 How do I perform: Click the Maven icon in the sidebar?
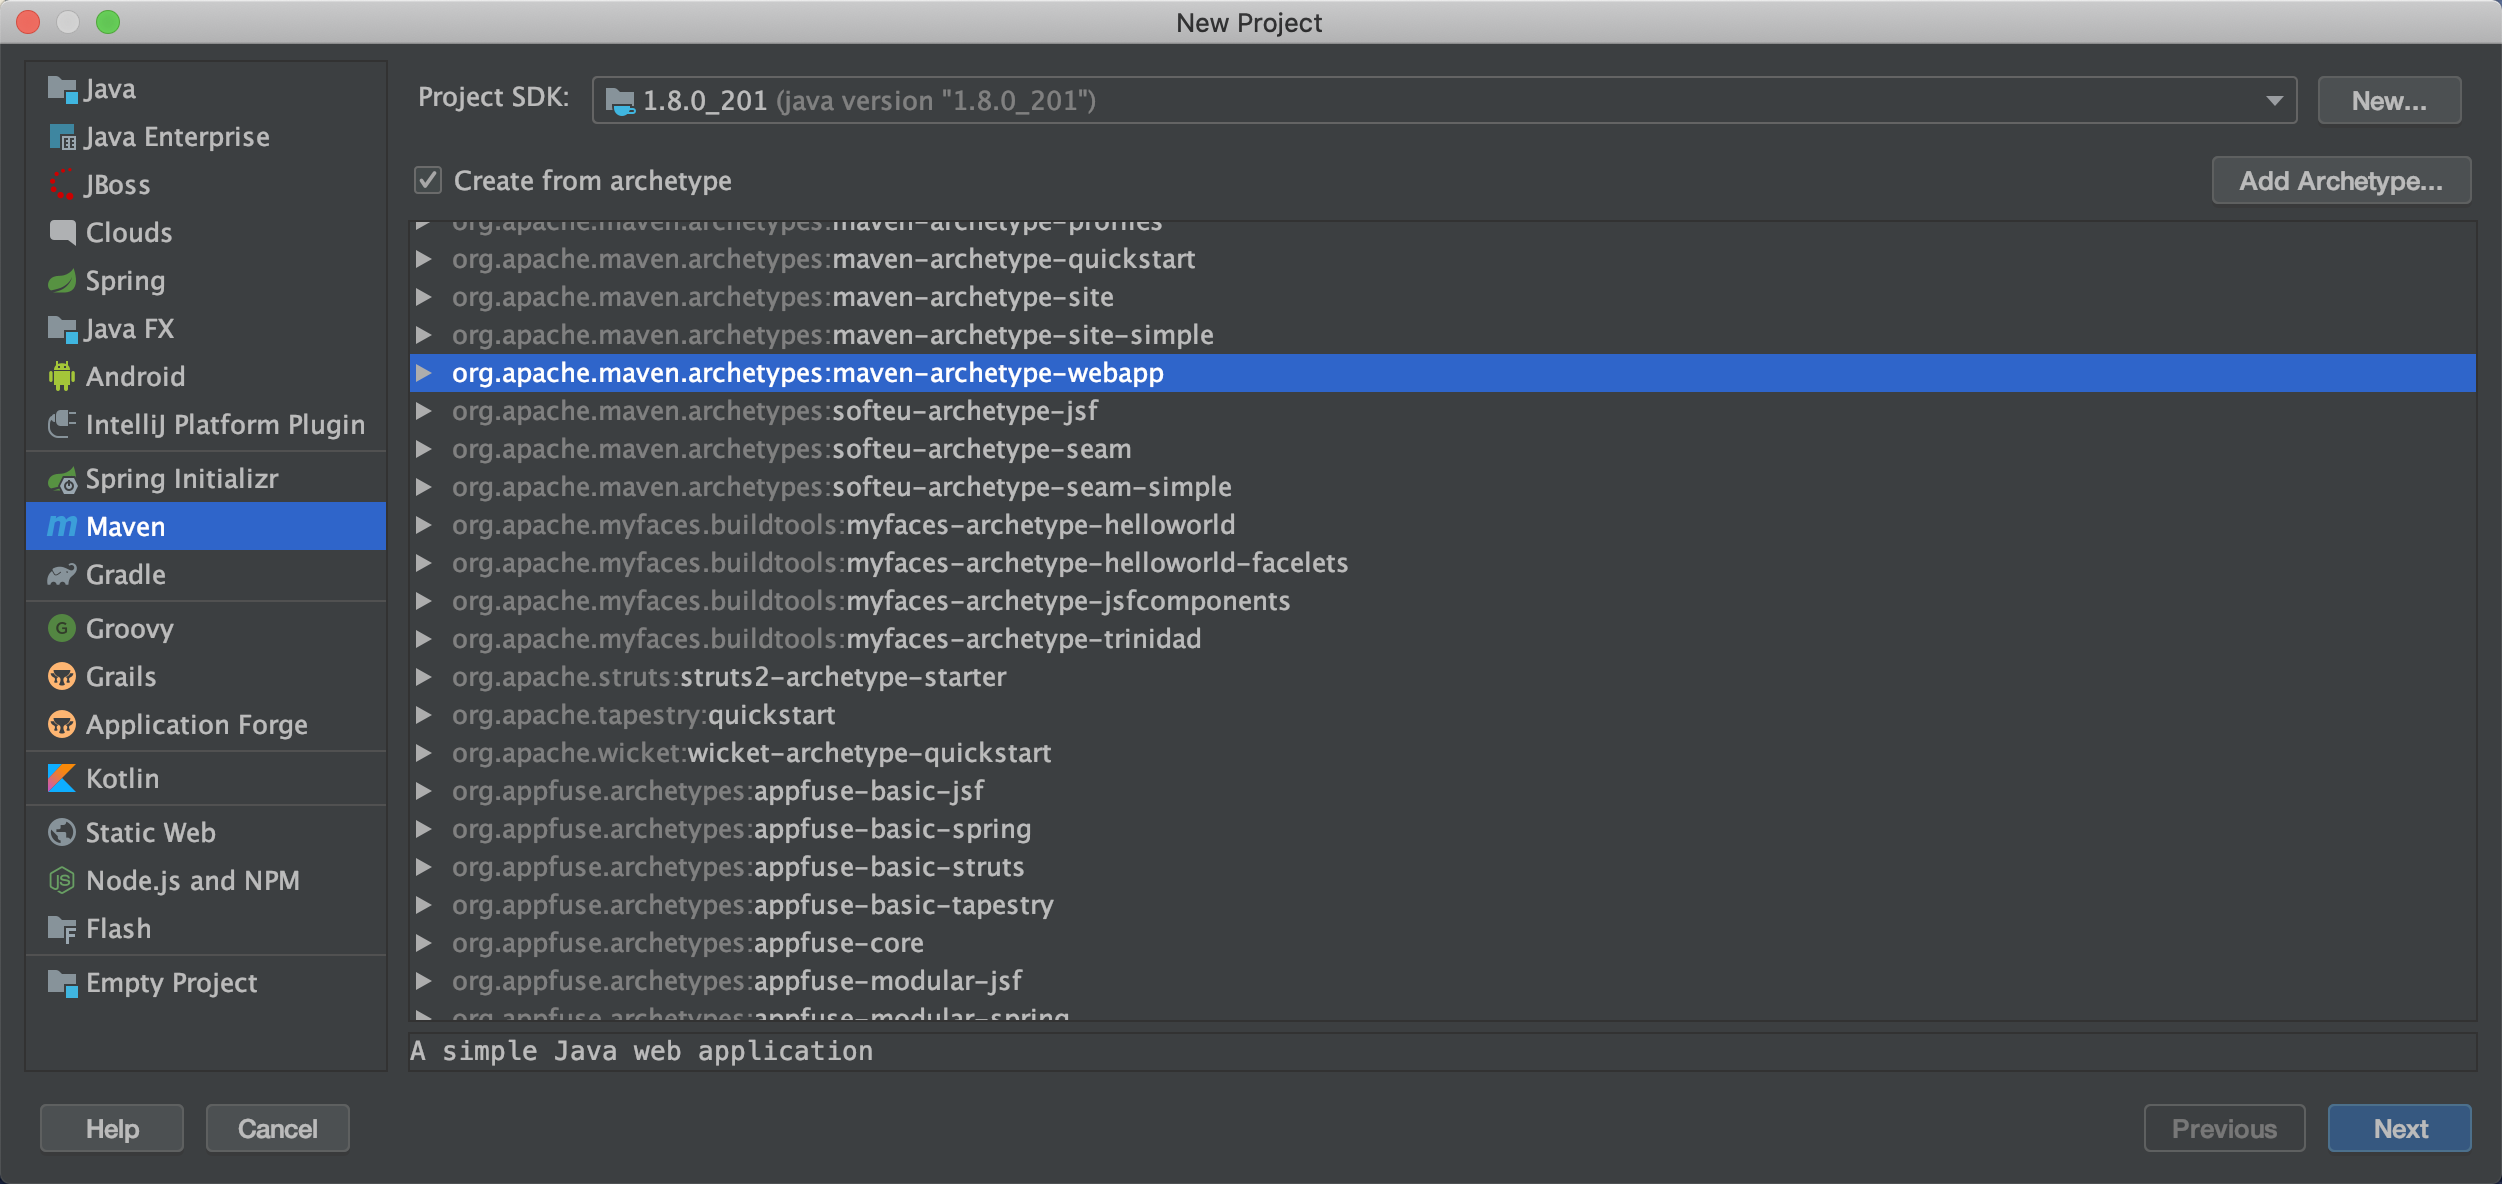click(x=62, y=526)
